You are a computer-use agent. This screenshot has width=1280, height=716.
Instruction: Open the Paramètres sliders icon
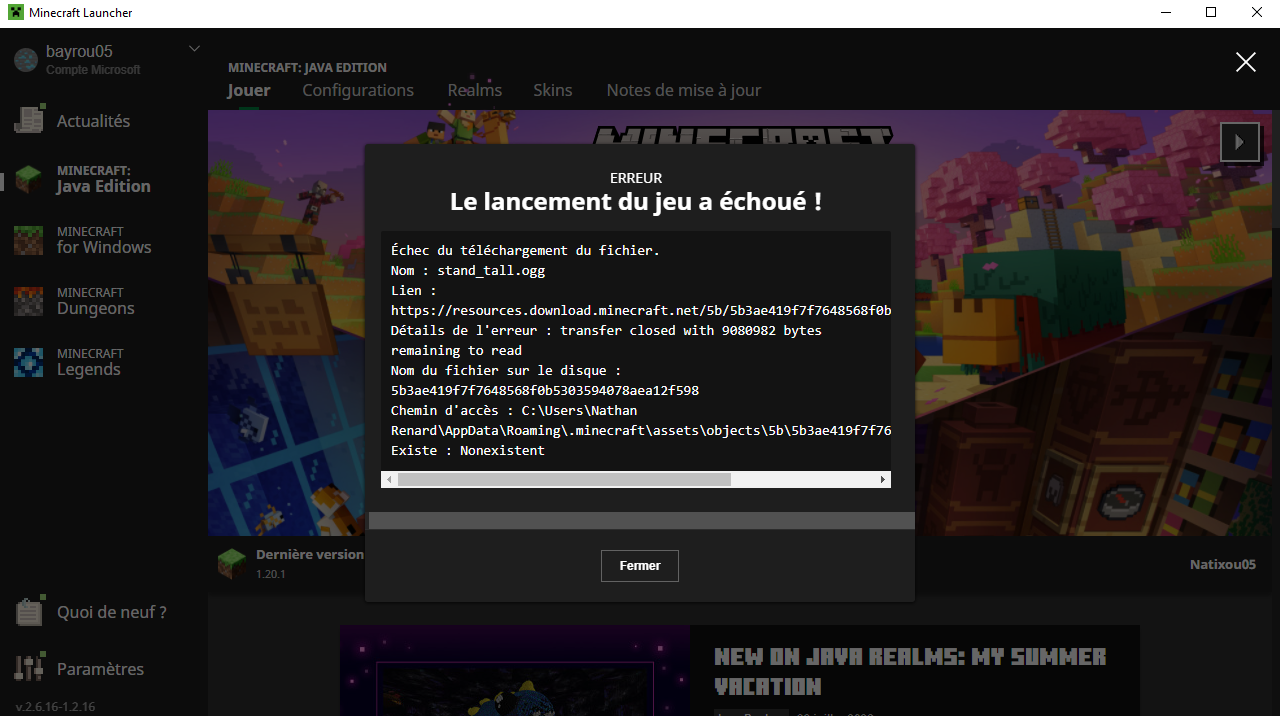29,668
